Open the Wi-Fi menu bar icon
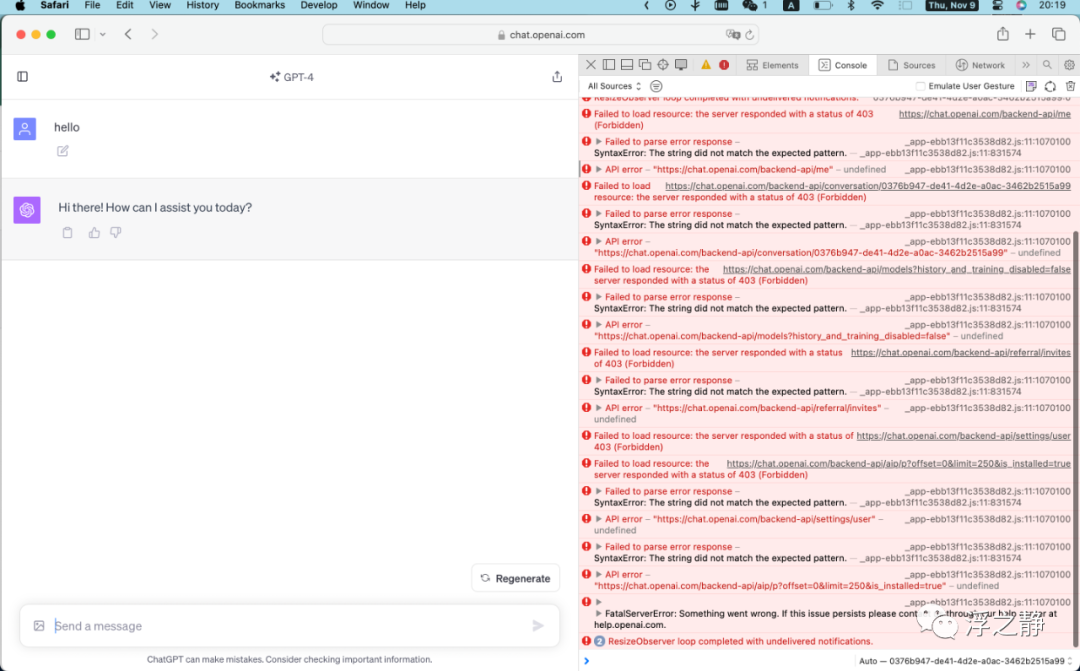 click(x=878, y=6)
